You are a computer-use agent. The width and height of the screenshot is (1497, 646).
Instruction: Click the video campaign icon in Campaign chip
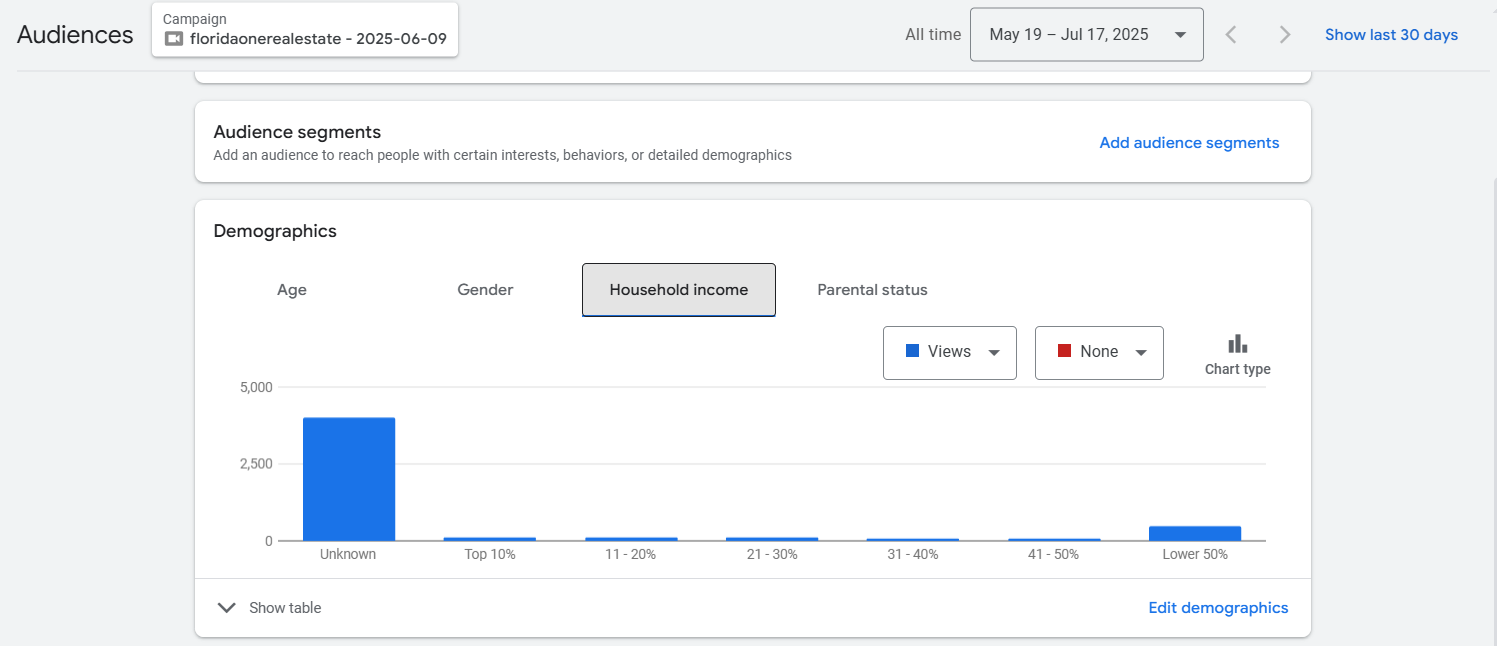pos(174,39)
